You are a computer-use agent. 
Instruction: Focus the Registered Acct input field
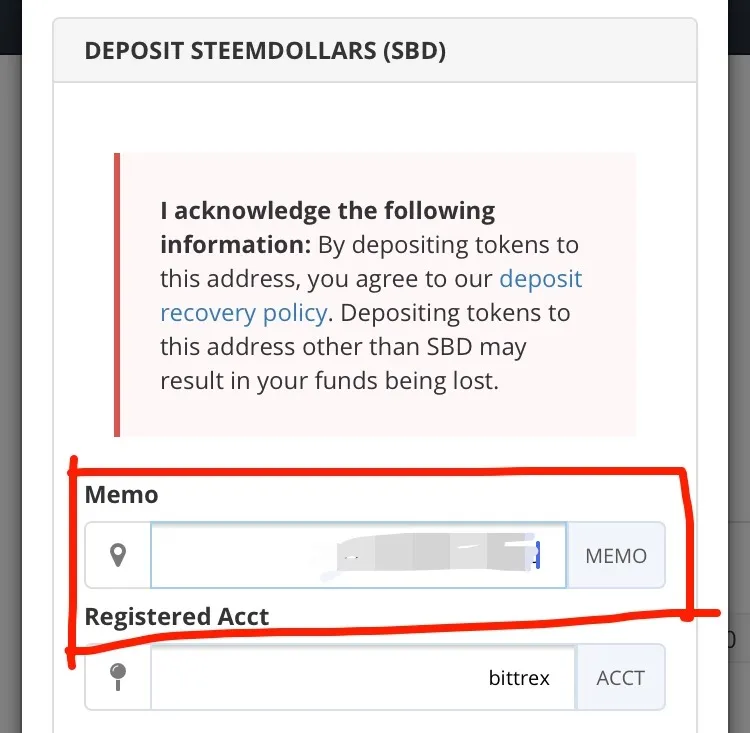(363, 677)
